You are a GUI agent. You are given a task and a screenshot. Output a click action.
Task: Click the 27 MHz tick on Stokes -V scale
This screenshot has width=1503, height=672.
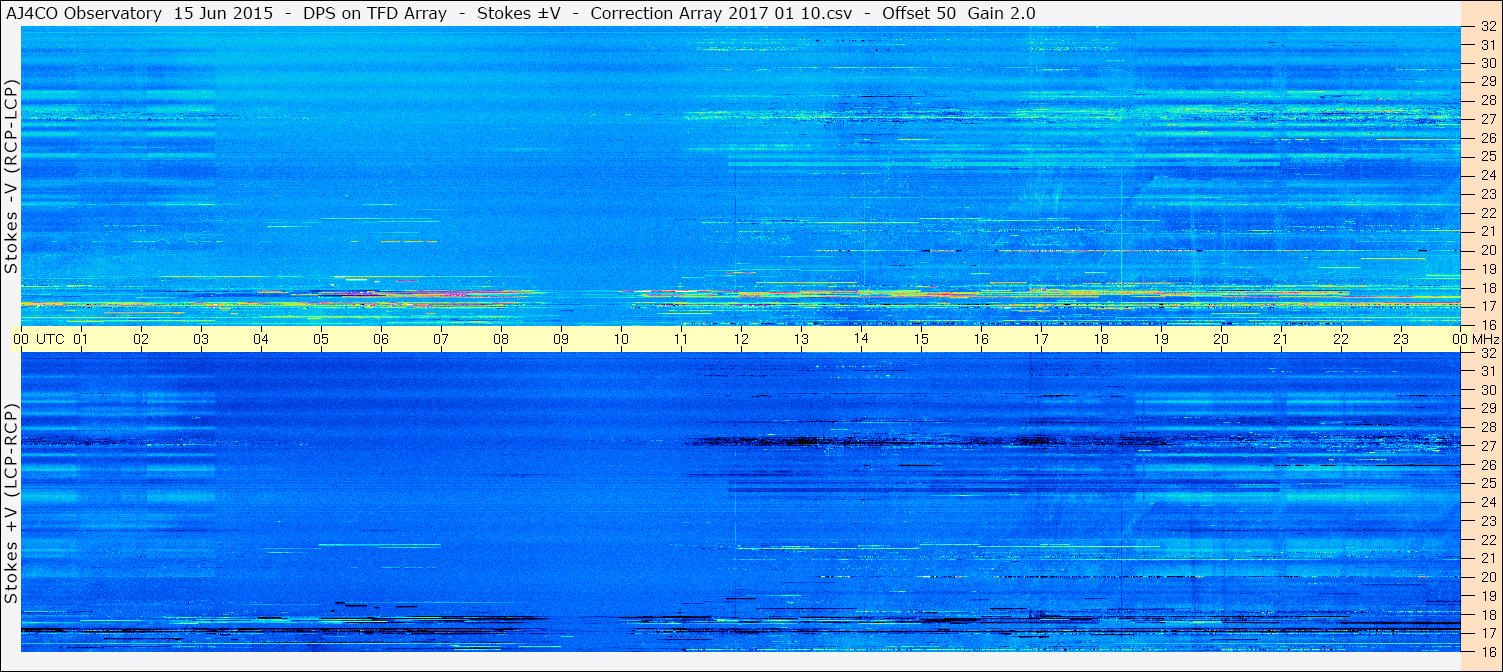tap(1488, 119)
